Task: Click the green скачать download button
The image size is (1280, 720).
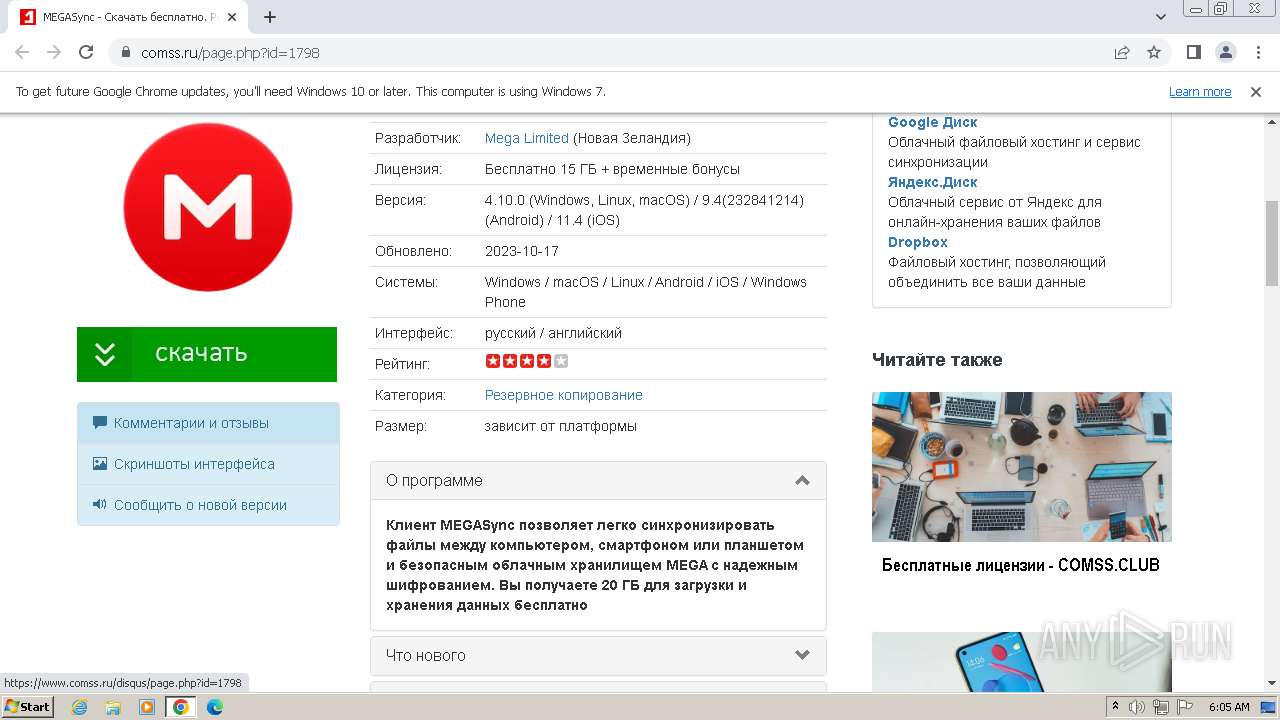Action: [207, 354]
